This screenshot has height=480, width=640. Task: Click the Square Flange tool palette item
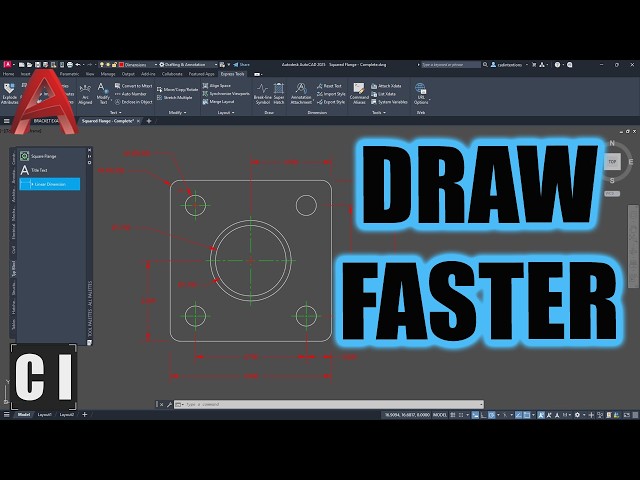pyautogui.click(x=39, y=156)
